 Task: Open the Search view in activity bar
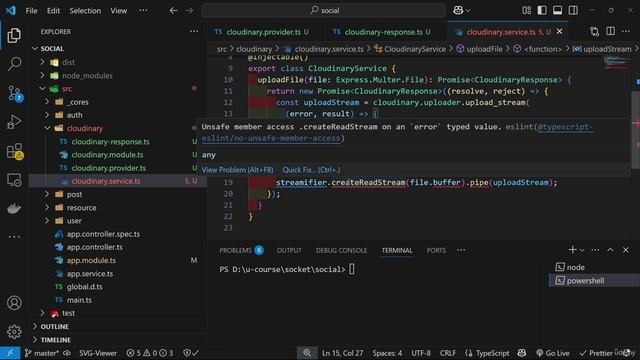coord(14,64)
